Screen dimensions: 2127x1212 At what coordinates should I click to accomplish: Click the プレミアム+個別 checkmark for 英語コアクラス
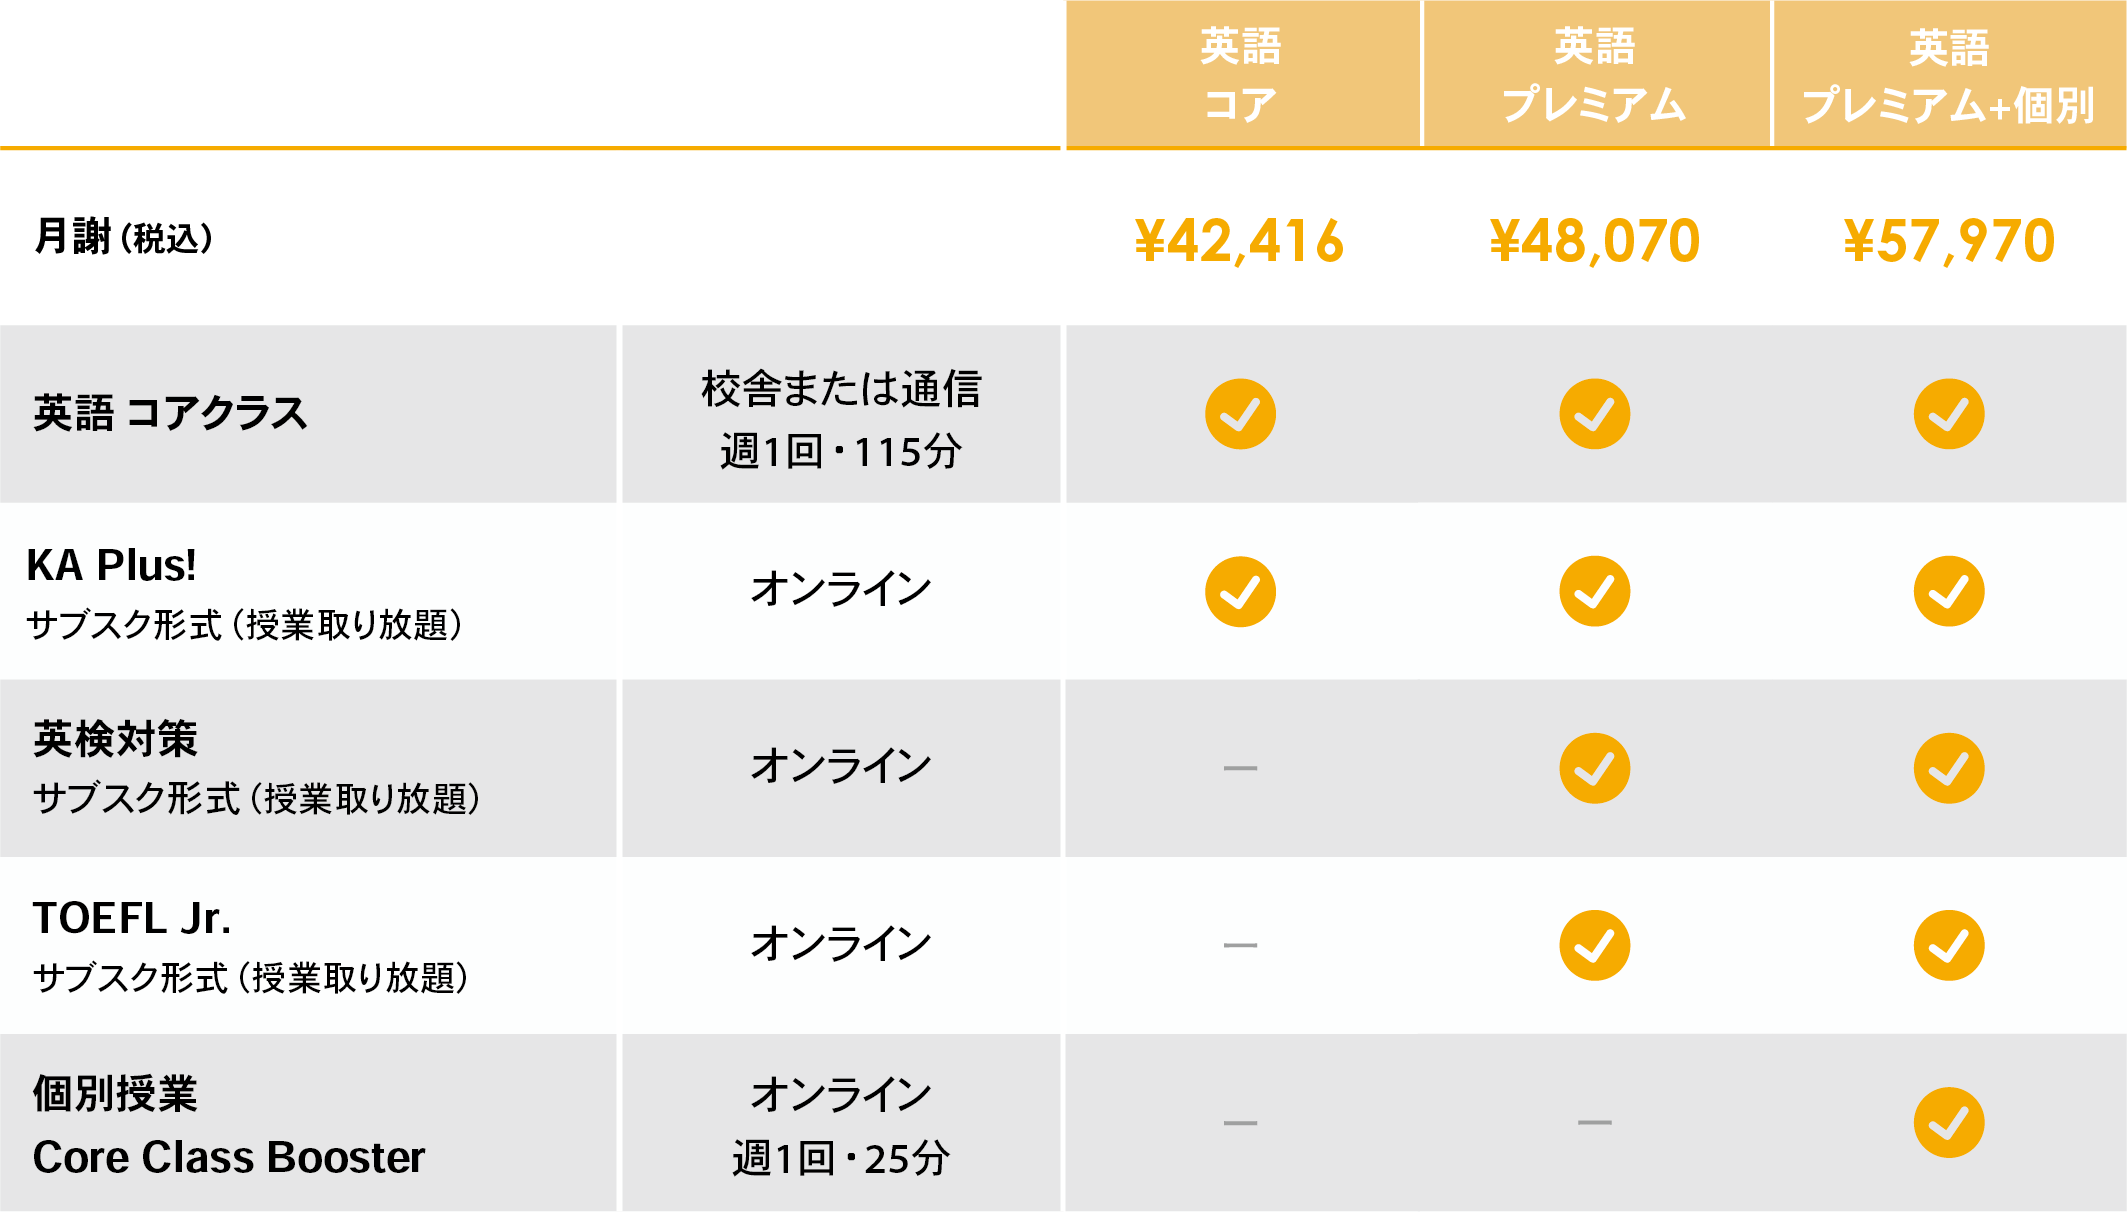click(1948, 414)
